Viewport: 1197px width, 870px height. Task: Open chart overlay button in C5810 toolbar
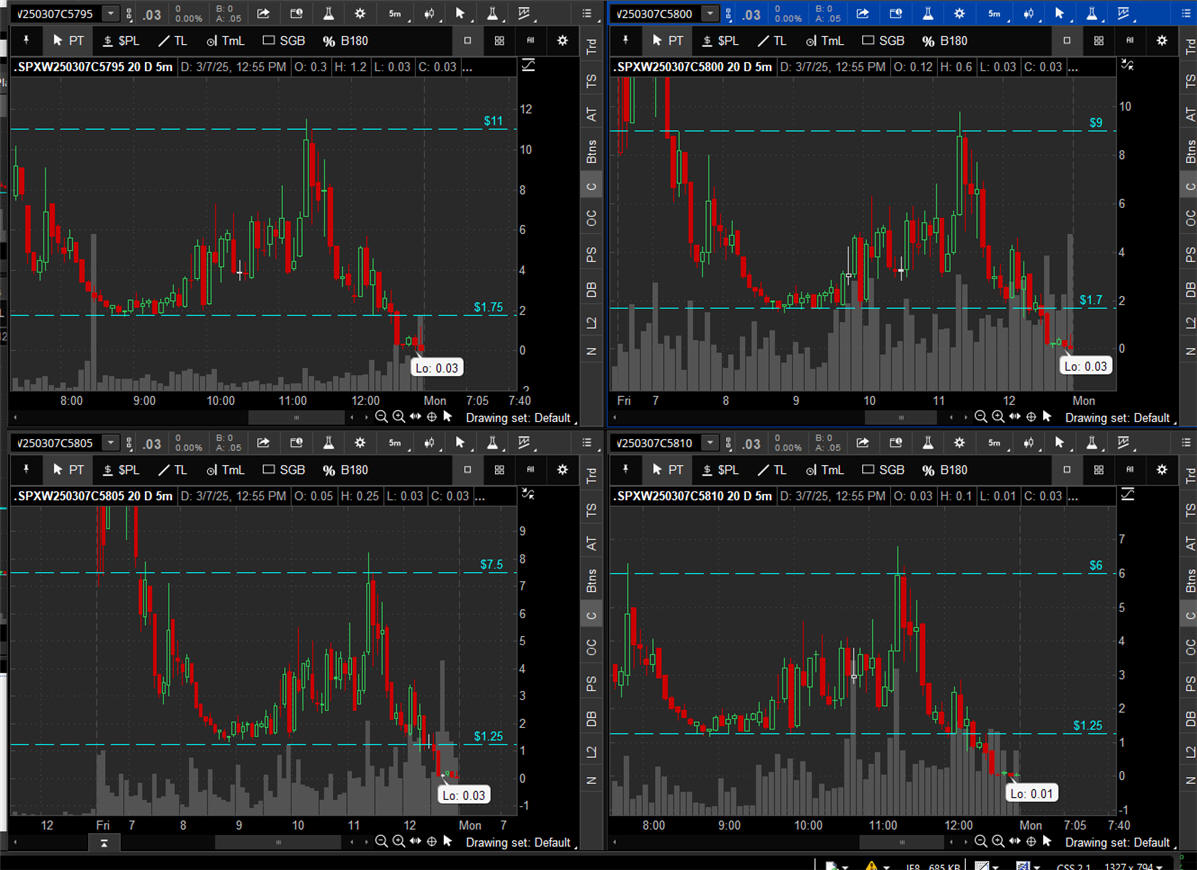point(1124,443)
